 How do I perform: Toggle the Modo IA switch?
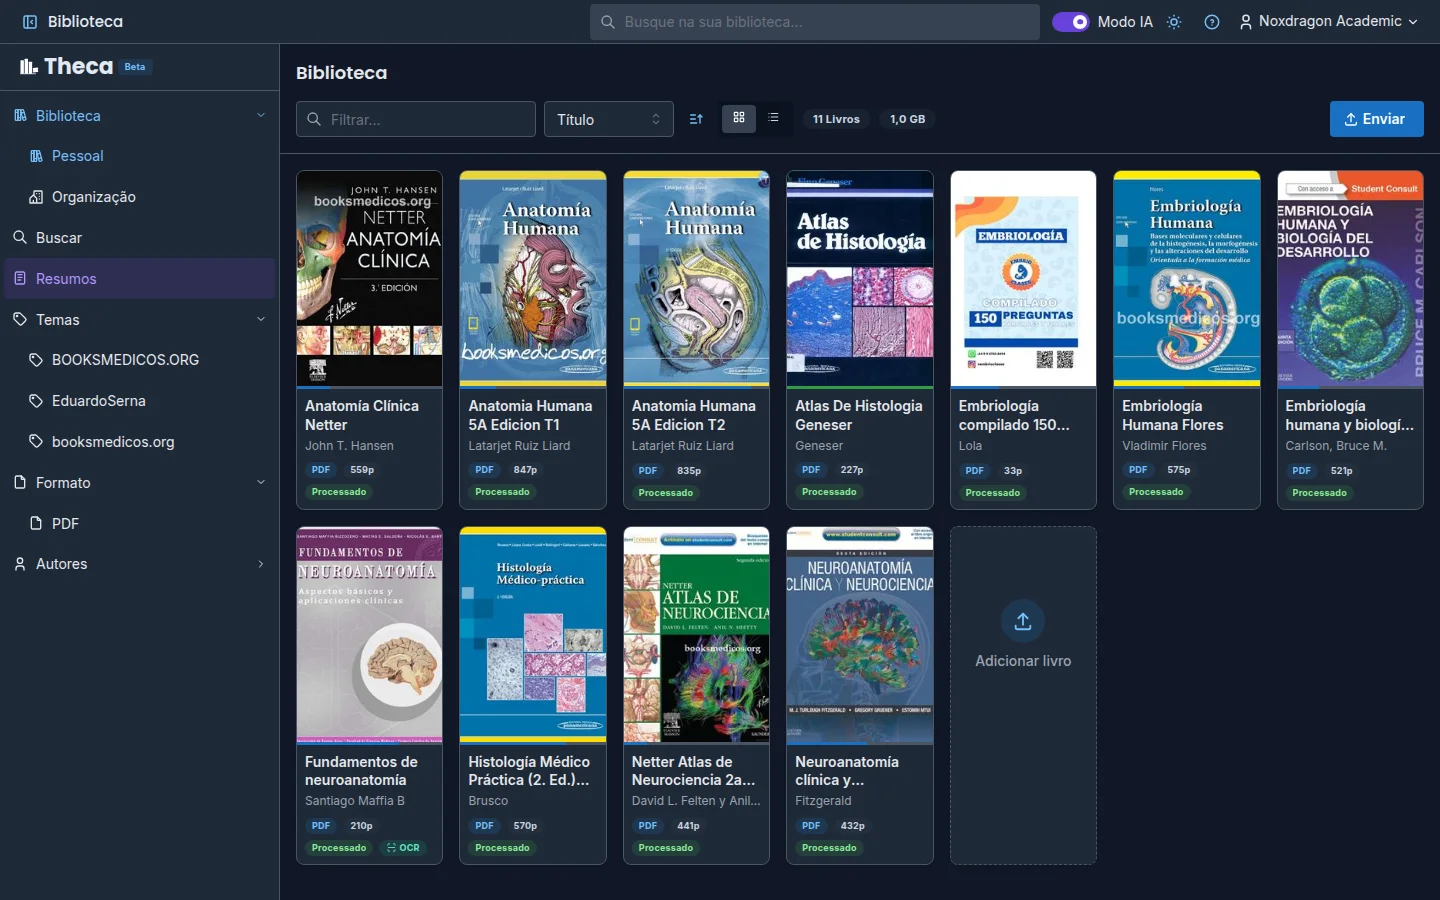pyautogui.click(x=1070, y=22)
